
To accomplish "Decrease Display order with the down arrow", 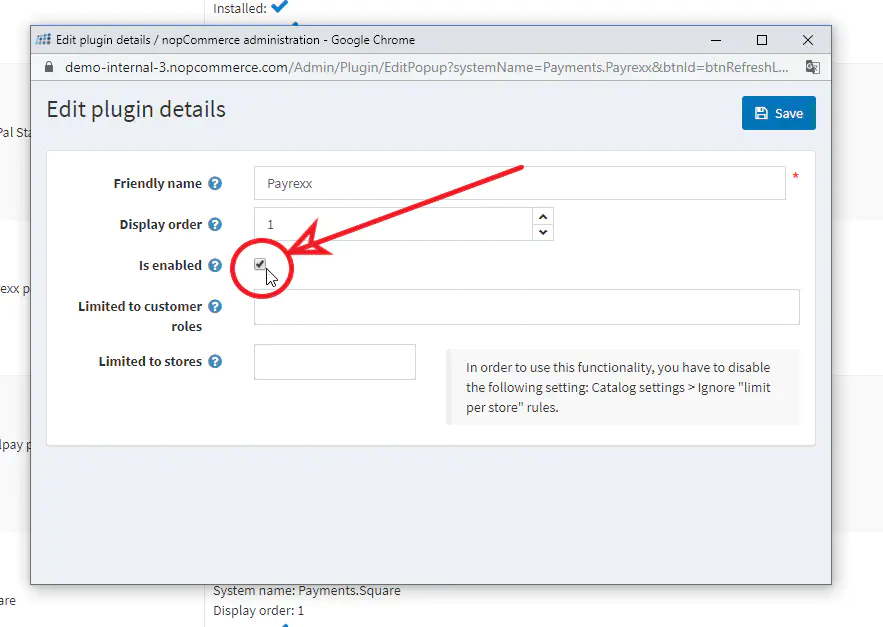I will 542,232.
